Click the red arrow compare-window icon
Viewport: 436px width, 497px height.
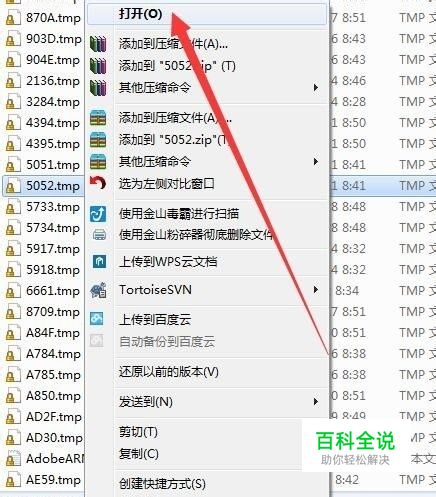click(98, 183)
